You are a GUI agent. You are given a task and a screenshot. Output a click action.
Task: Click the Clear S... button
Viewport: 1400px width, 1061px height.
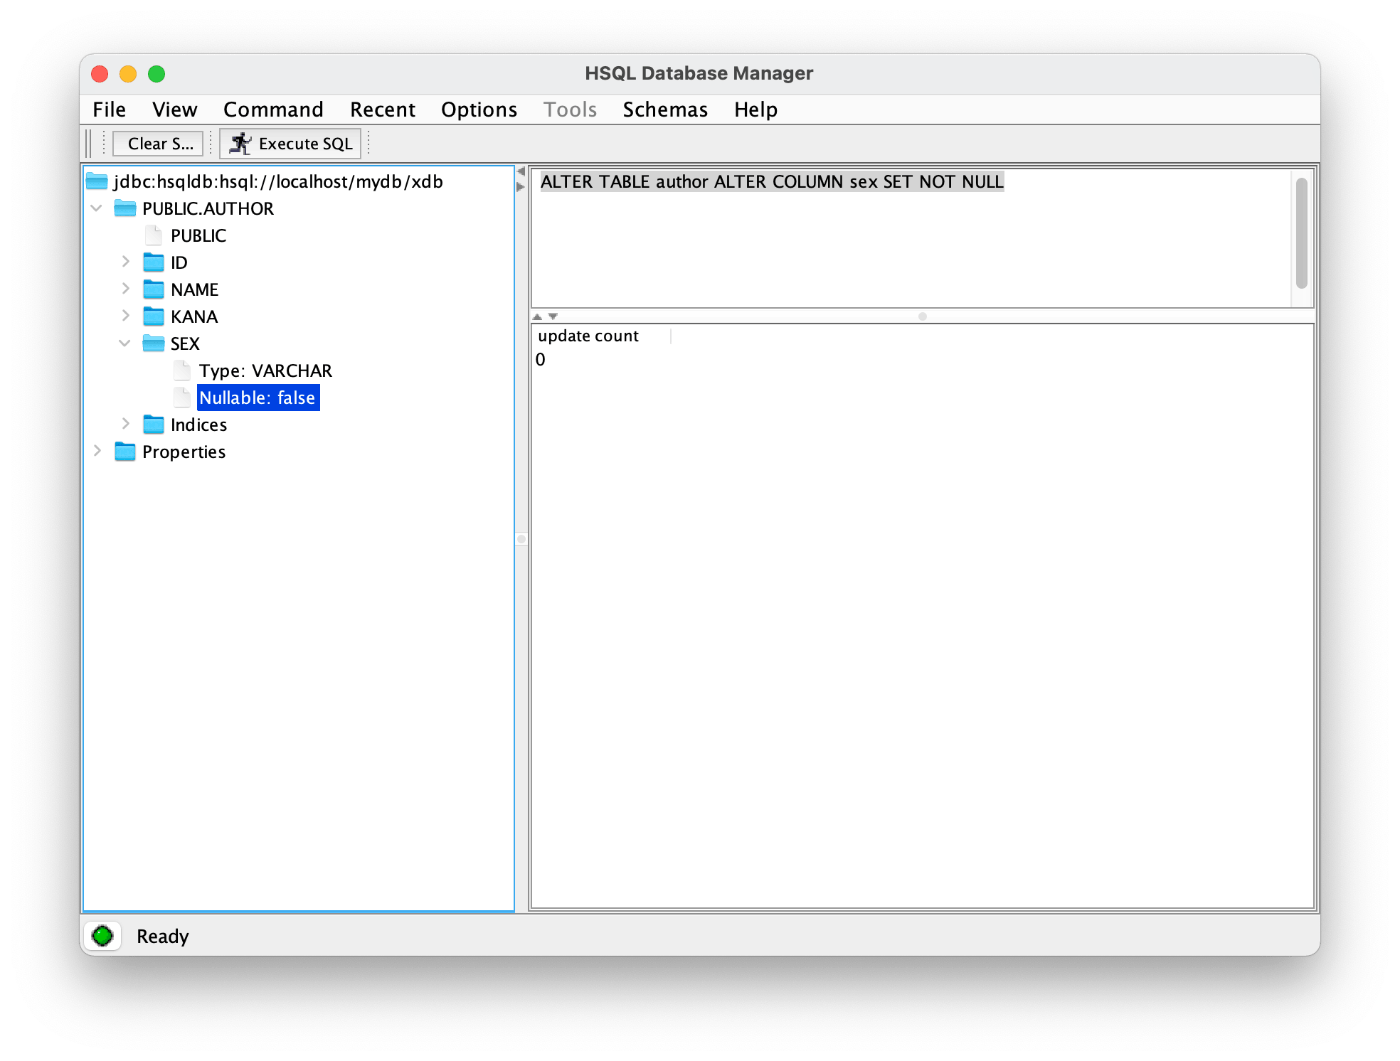[159, 143]
